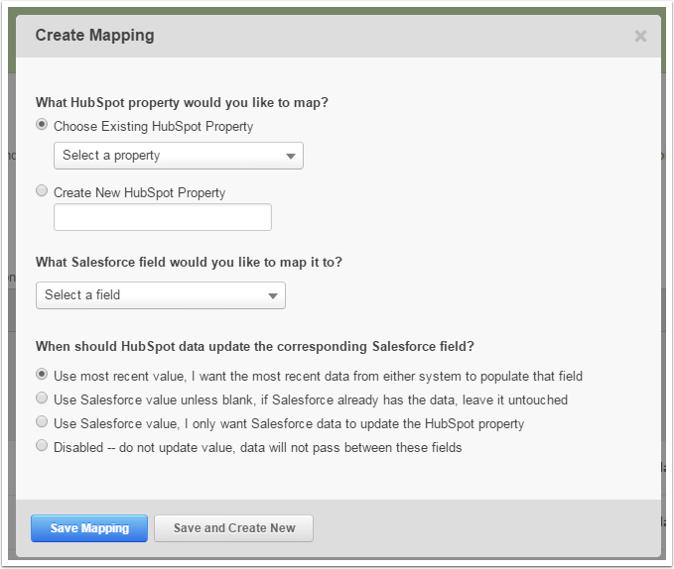Click the Save Mapping button
The image size is (674, 569).
click(89, 528)
